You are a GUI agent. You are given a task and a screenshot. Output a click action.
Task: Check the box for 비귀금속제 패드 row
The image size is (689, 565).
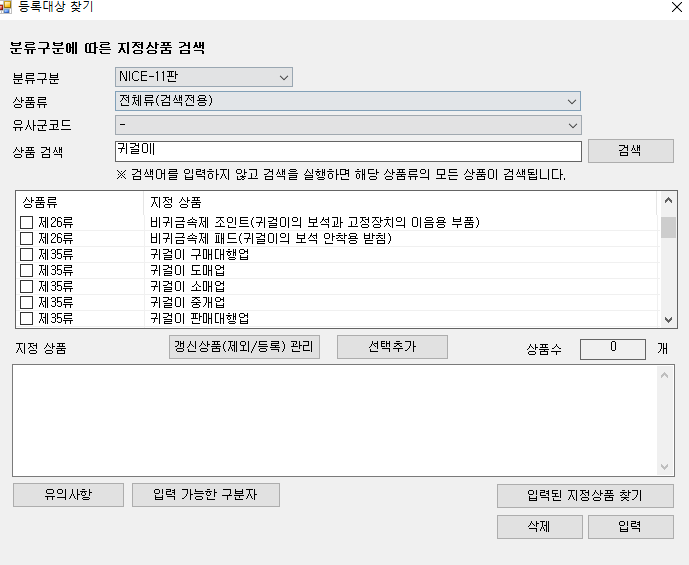point(26,239)
